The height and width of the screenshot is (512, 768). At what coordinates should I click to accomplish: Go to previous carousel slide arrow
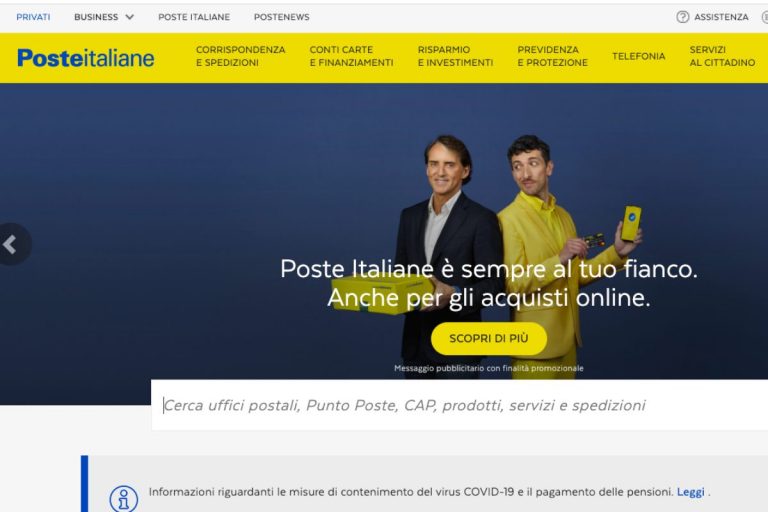pyautogui.click(x=11, y=244)
